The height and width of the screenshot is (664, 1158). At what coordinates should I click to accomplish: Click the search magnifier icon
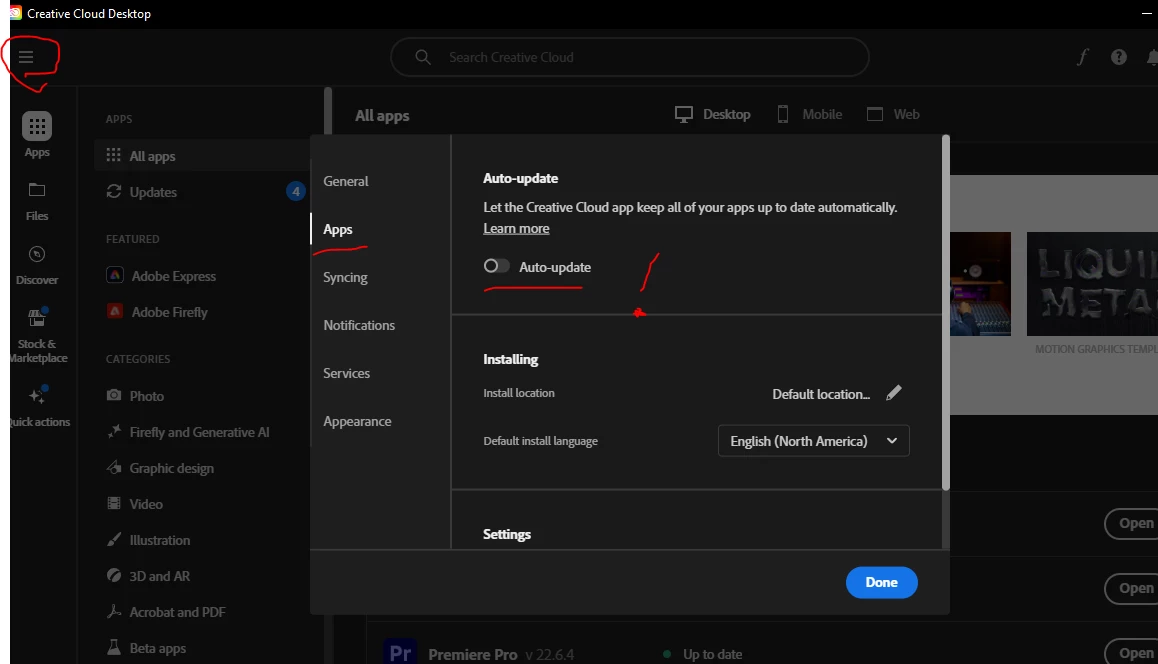(x=422, y=57)
